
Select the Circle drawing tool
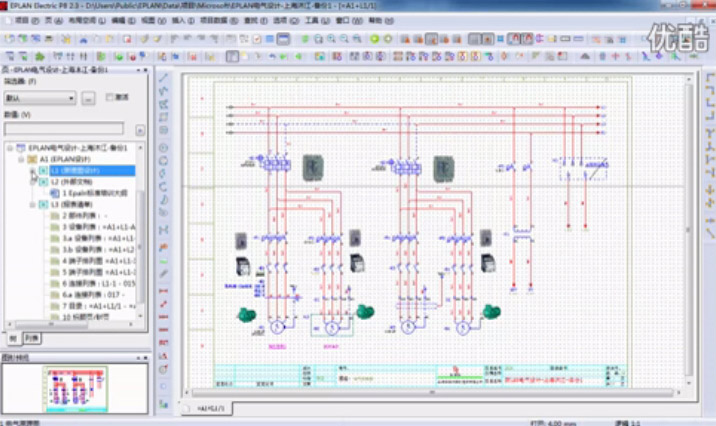pyautogui.click(x=163, y=148)
